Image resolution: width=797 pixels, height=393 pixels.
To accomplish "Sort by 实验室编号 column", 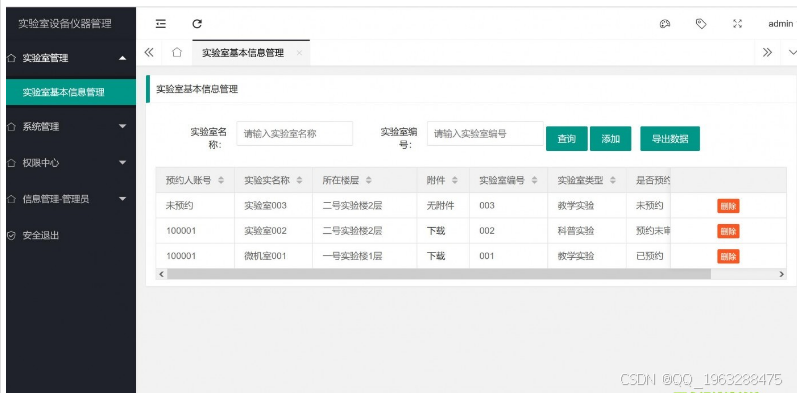I will click(534, 180).
